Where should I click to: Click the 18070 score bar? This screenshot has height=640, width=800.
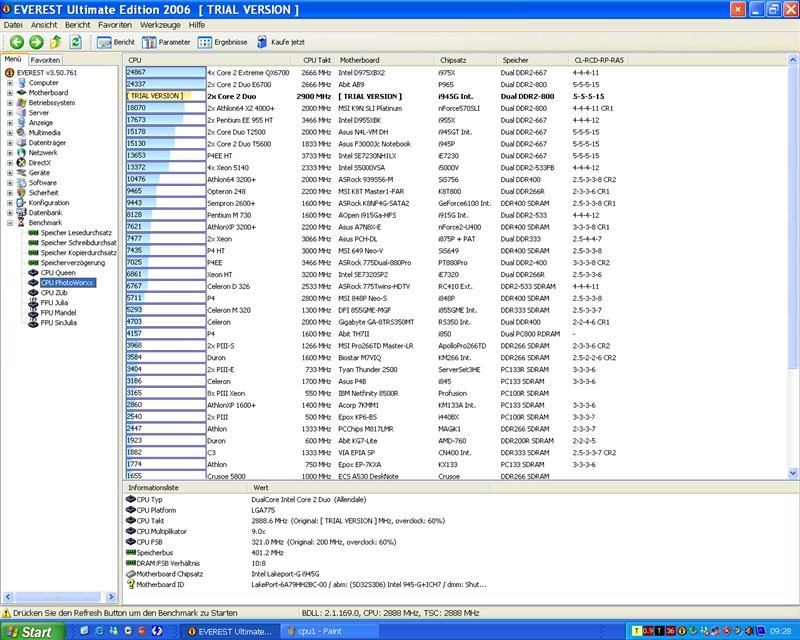coord(166,108)
